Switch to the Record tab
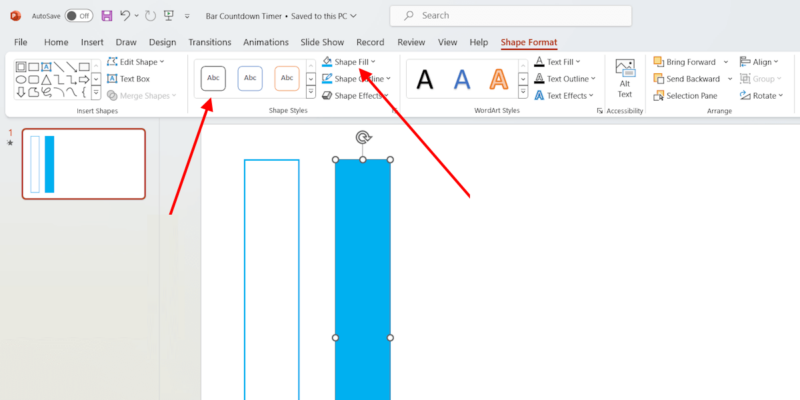 click(370, 42)
